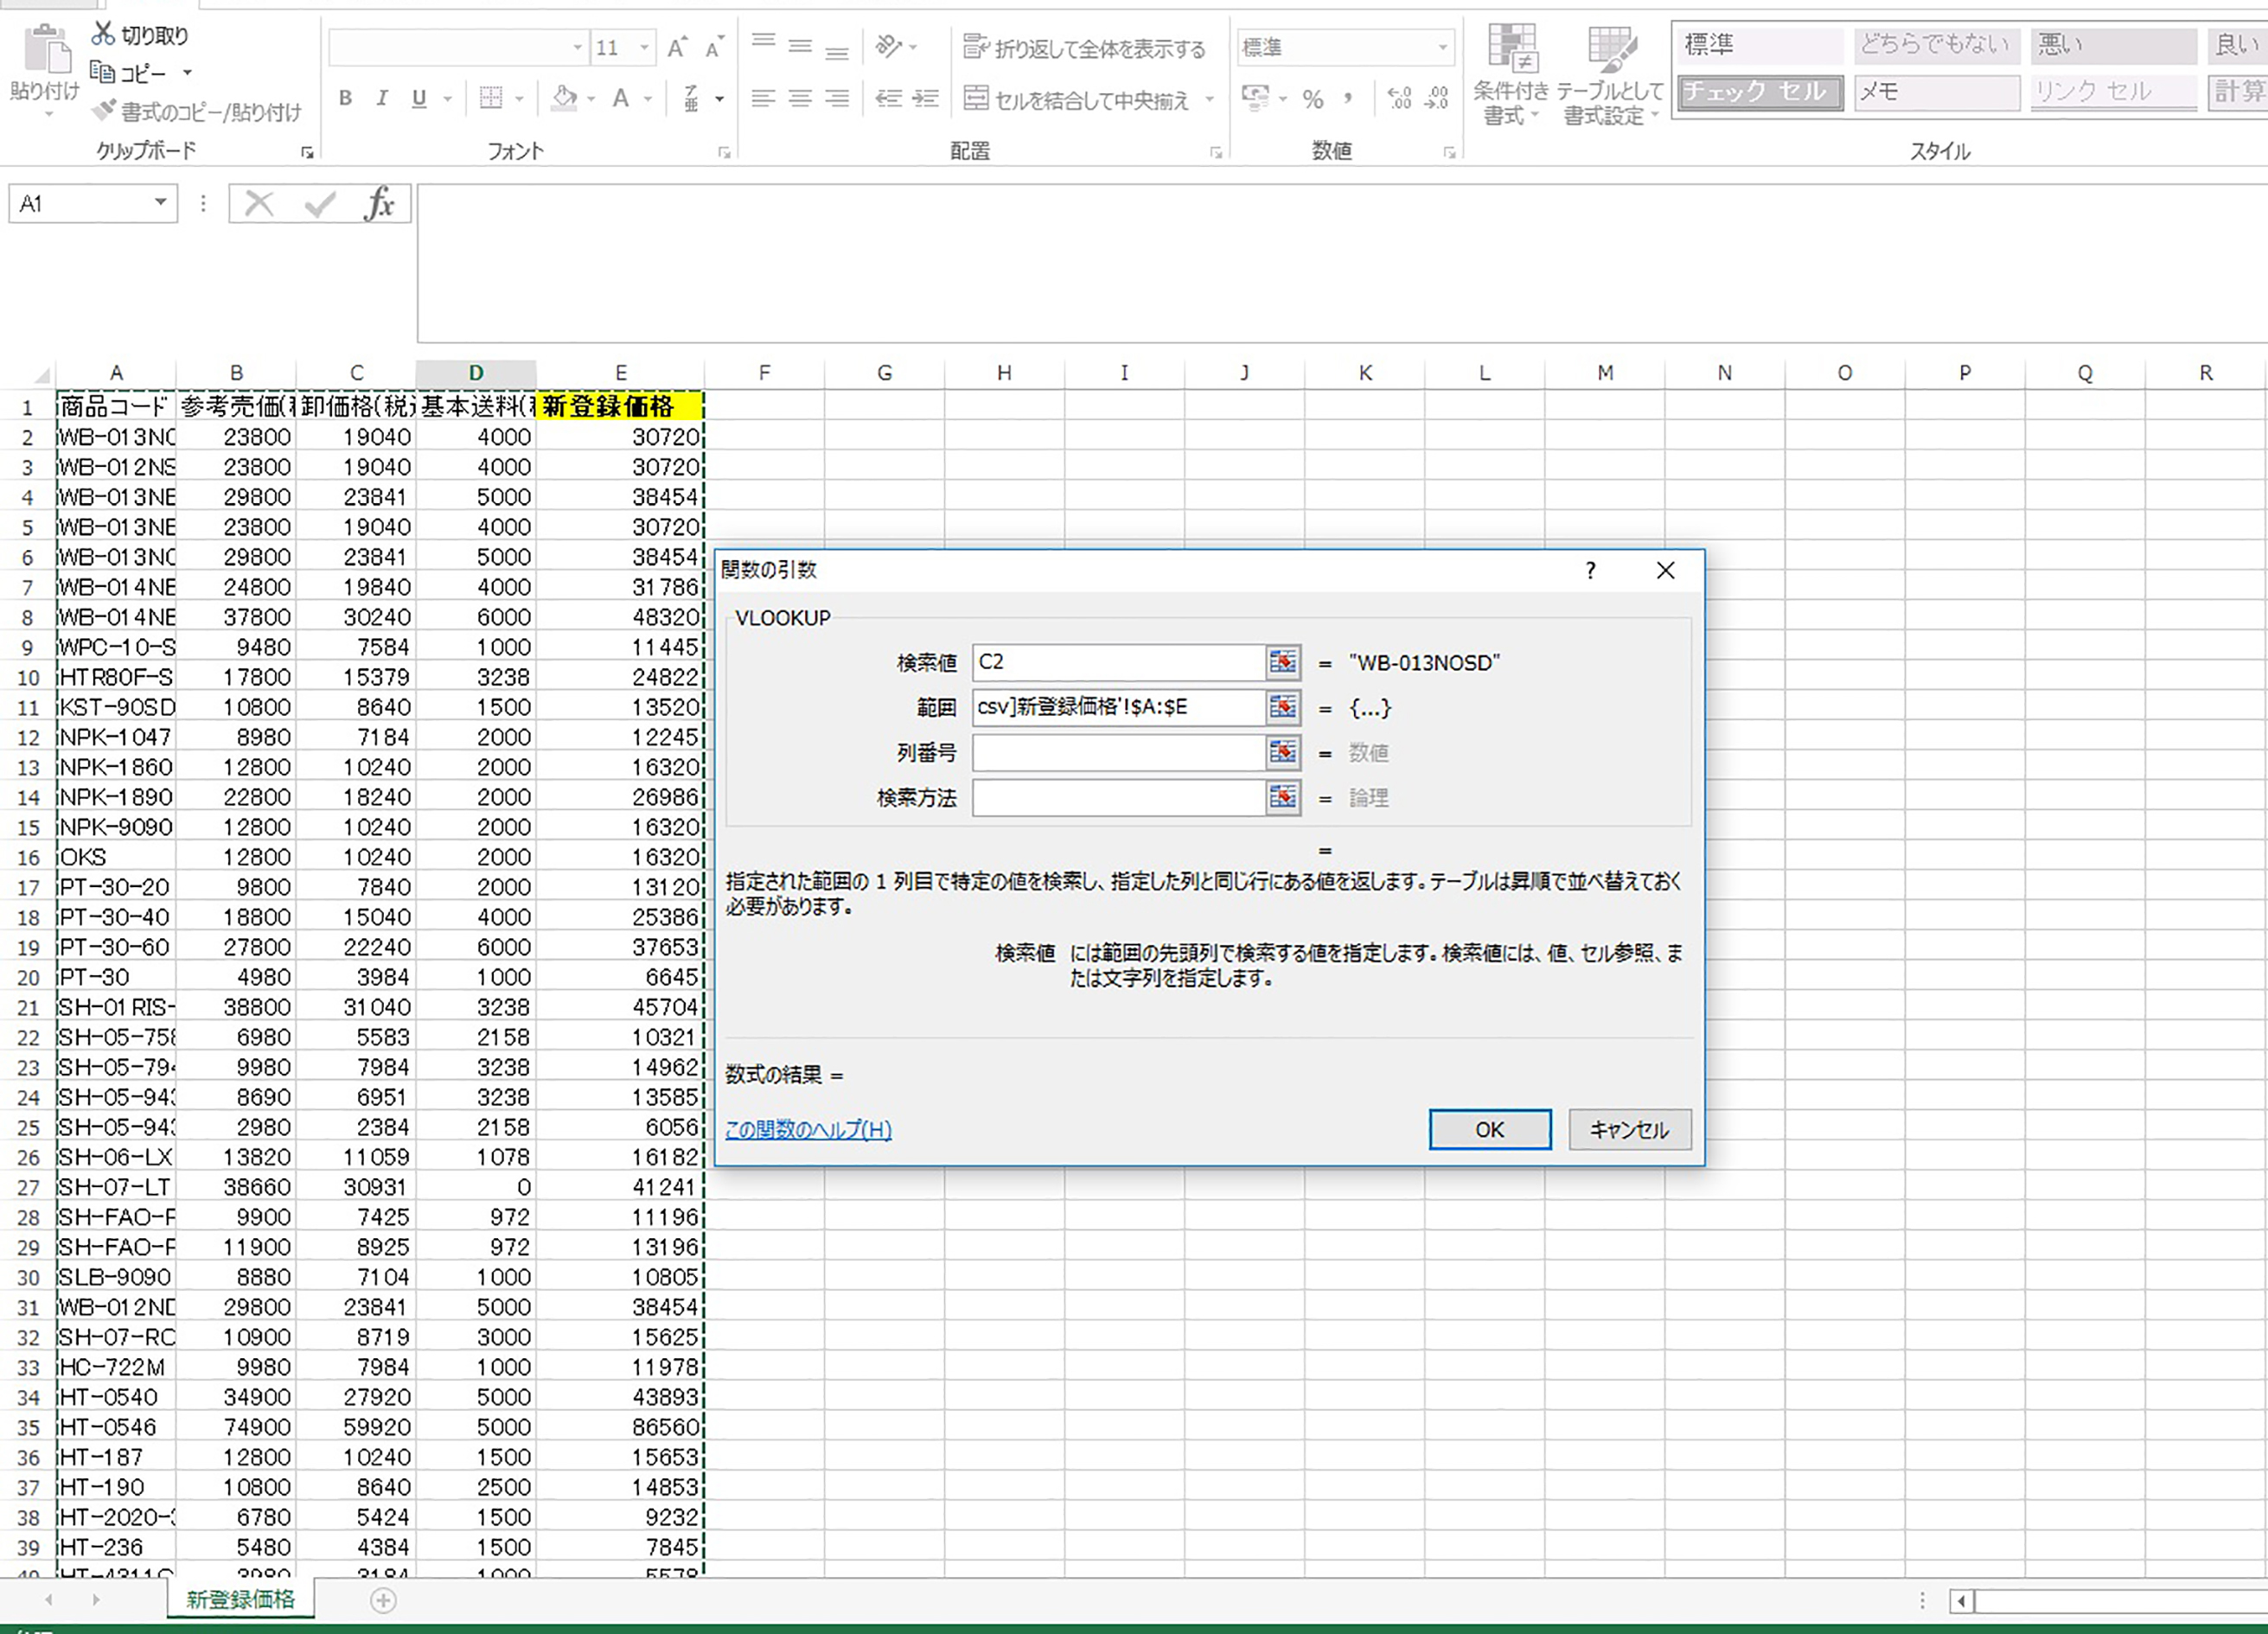Click the phonetic guide (furigana) icon
The width and height of the screenshot is (2268, 1634).
pos(691,98)
